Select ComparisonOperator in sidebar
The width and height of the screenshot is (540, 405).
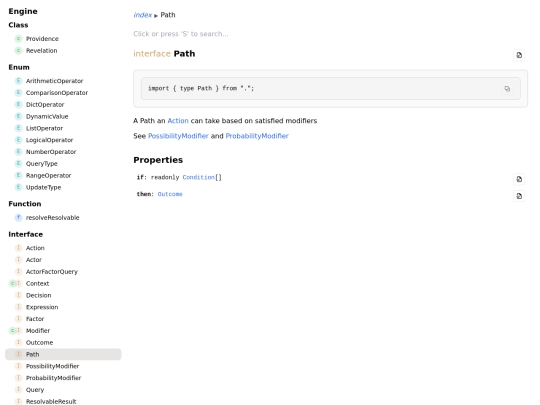[x=57, y=93]
